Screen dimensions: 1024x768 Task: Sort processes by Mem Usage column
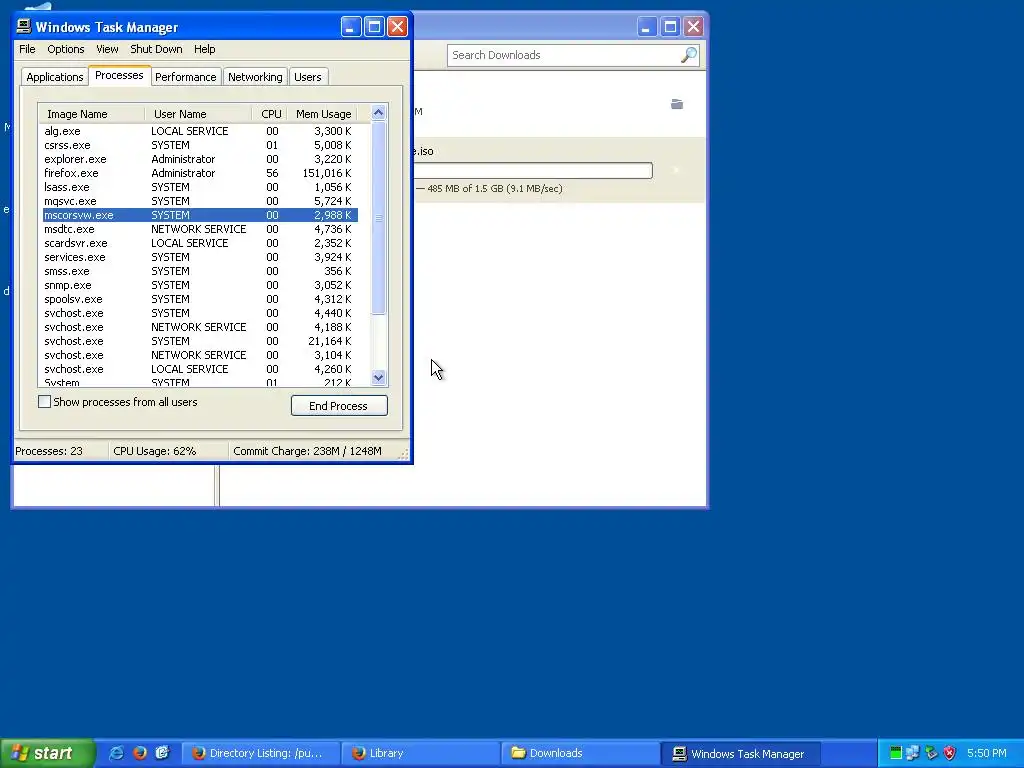tap(323, 114)
